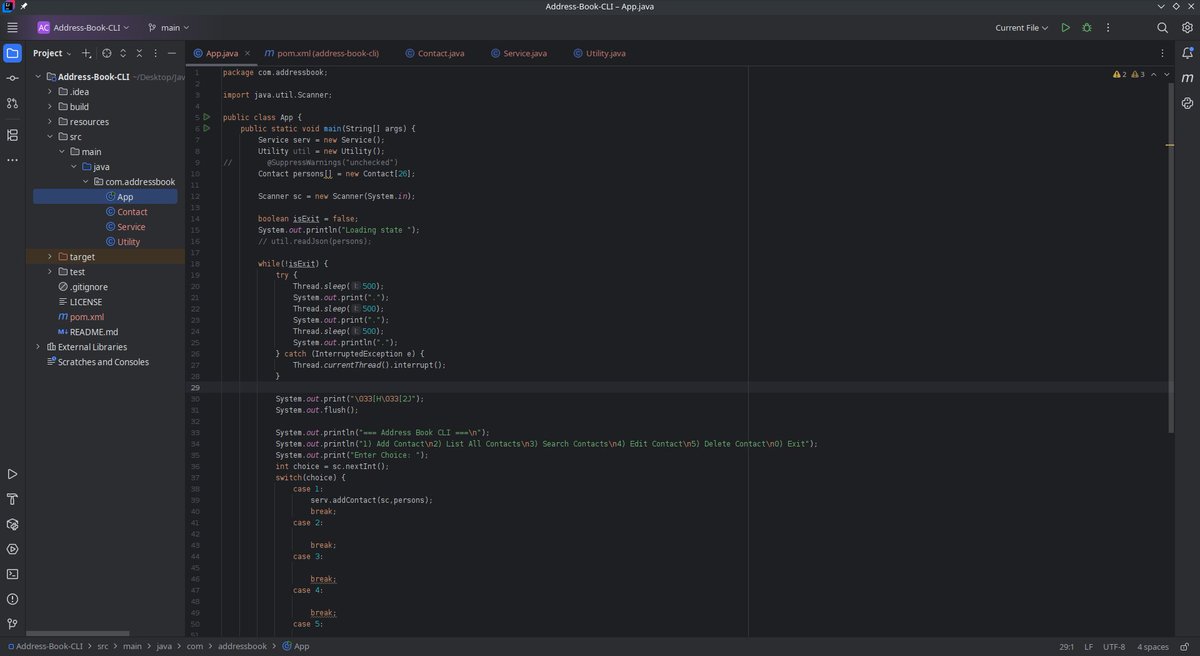The height and width of the screenshot is (656, 1200).
Task: Open Project panel options menu
Action: [155, 53]
